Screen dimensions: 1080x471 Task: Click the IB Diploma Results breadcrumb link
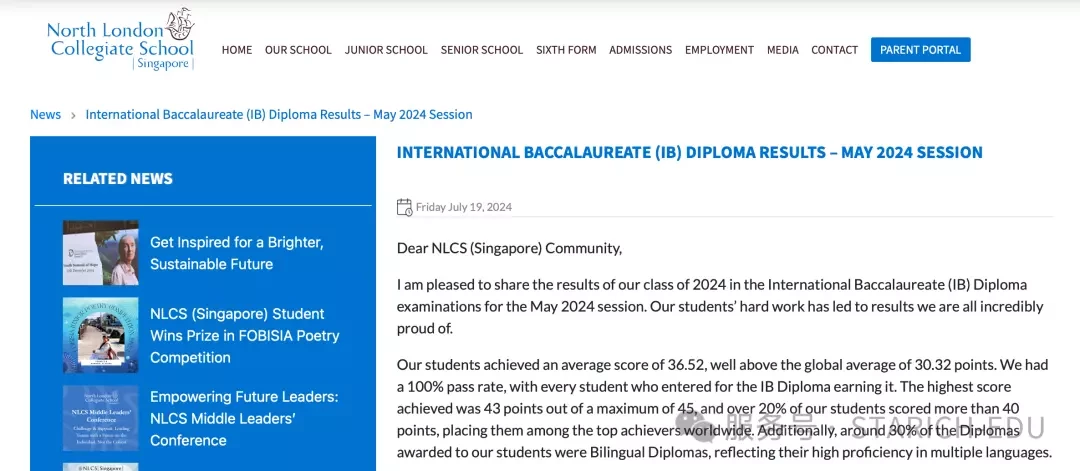[279, 114]
